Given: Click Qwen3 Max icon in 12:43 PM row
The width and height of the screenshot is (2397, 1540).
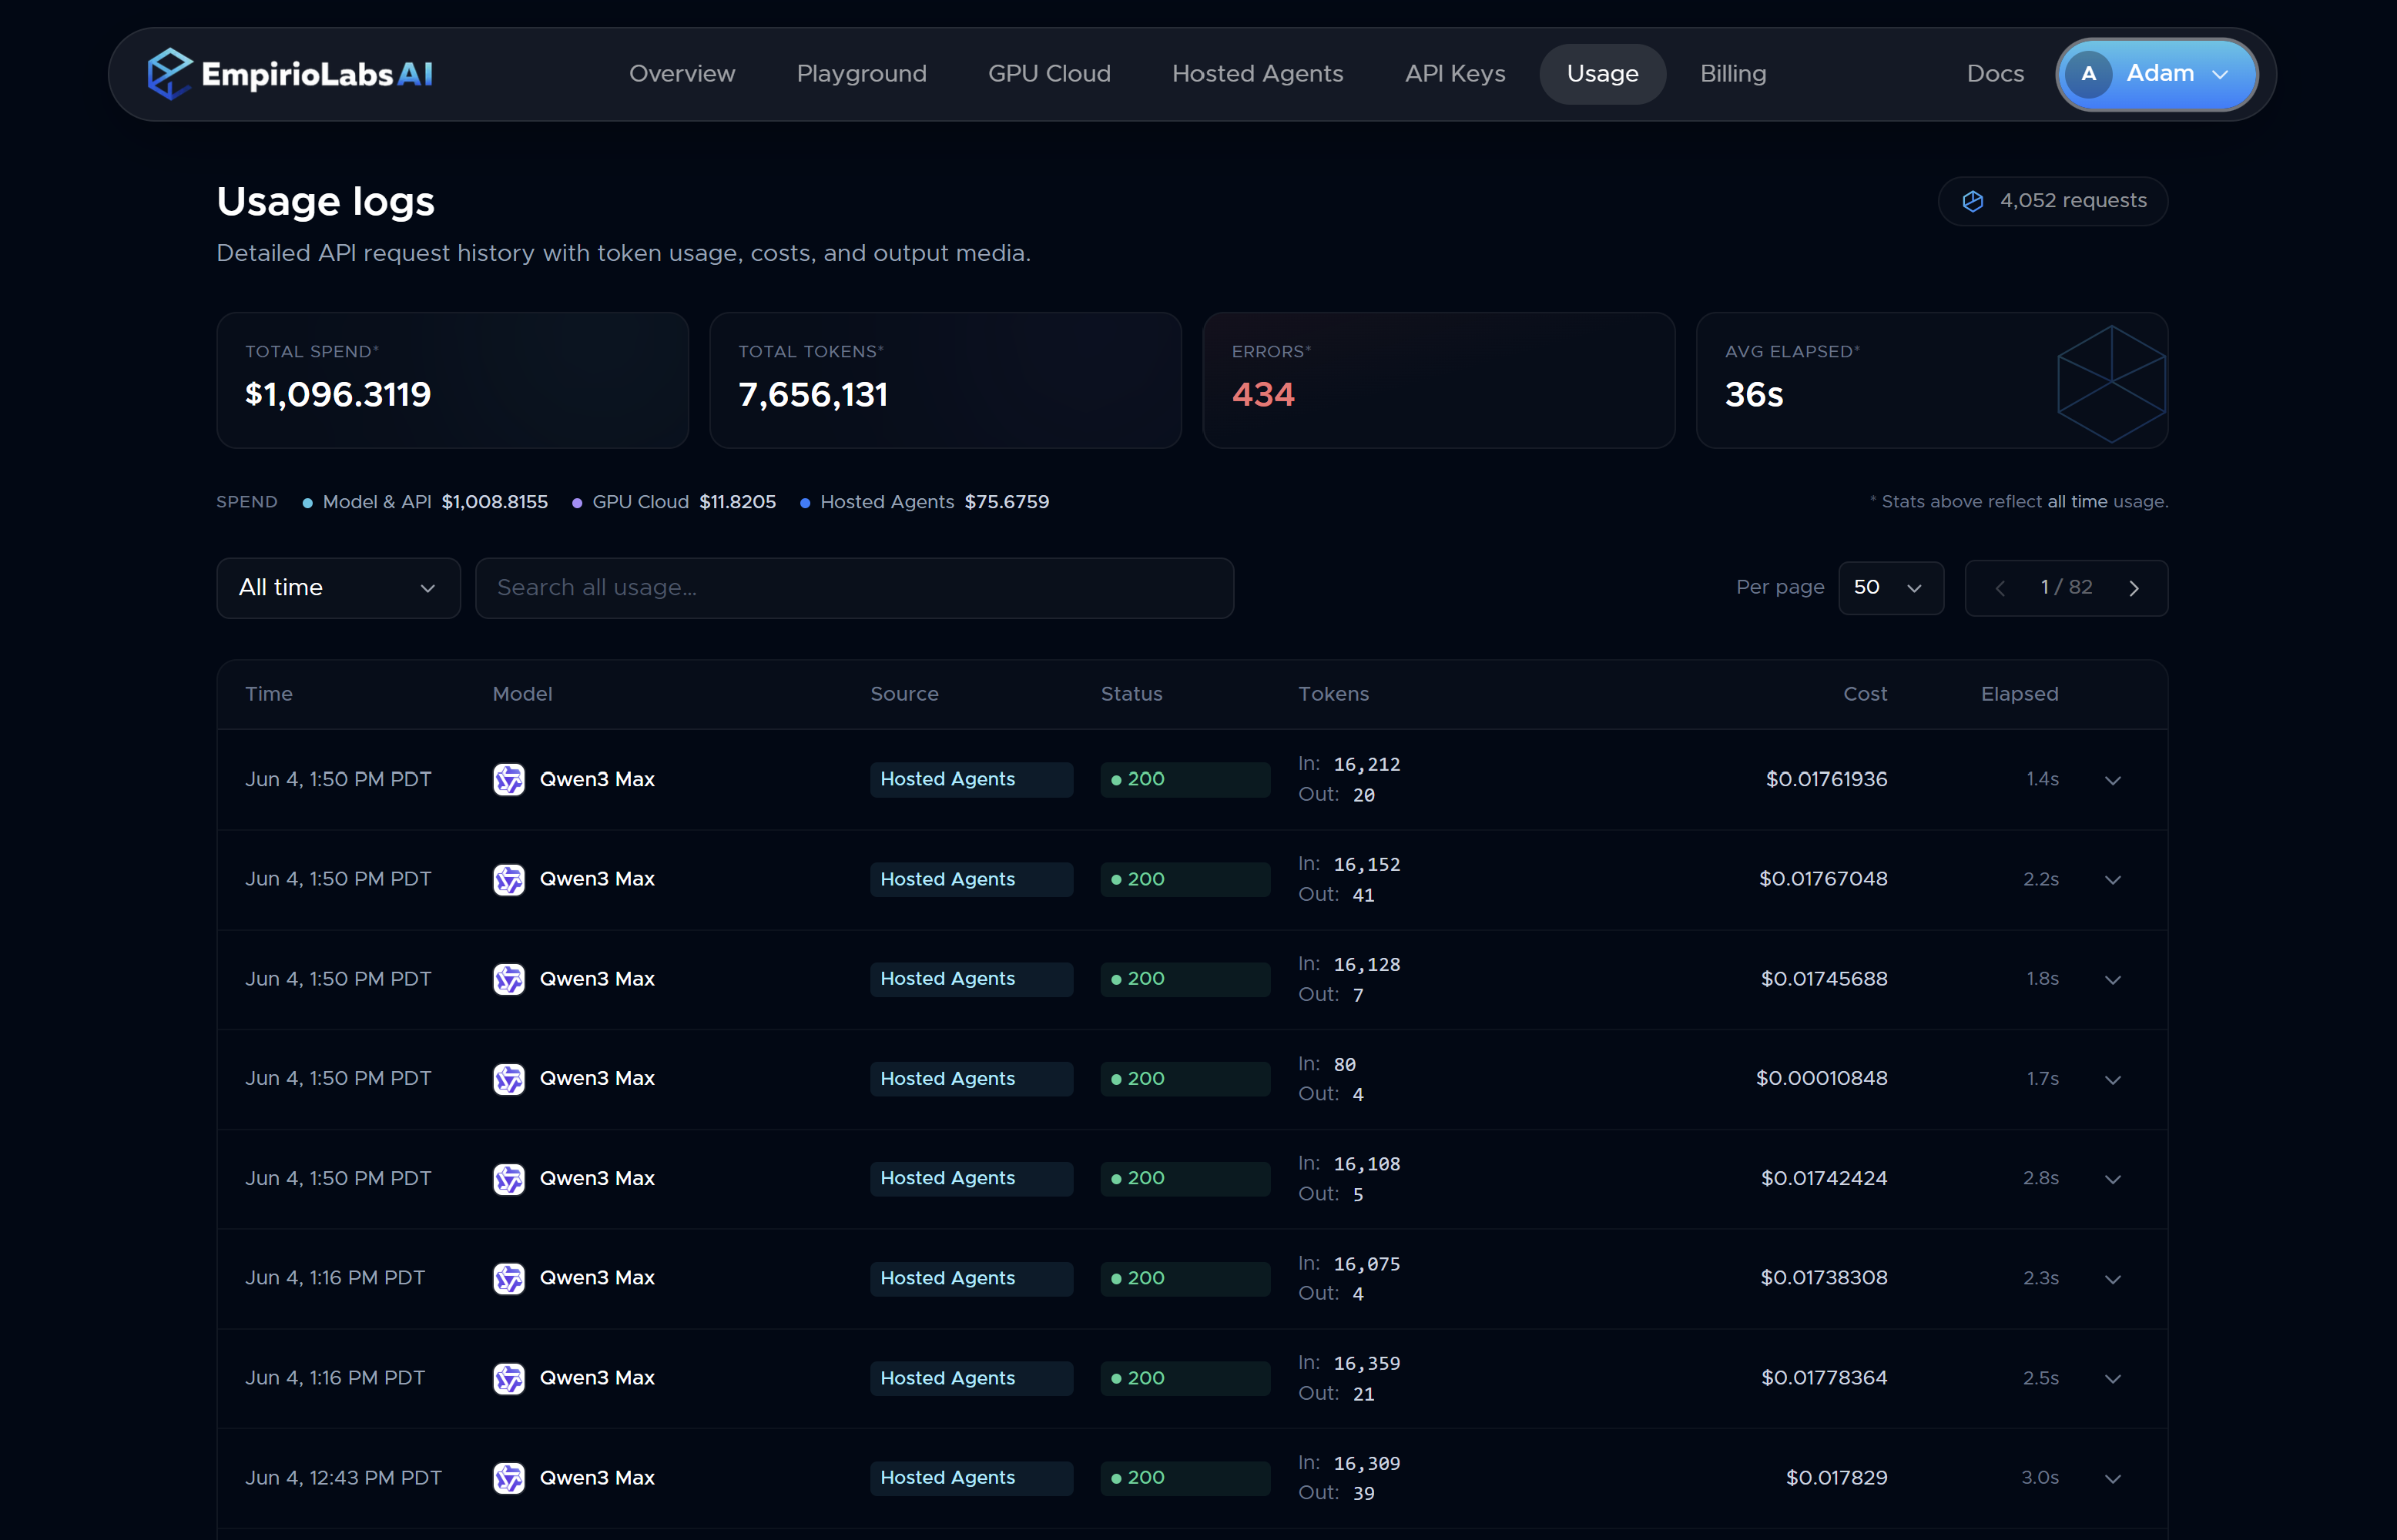Looking at the screenshot, I should [x=509, y=1478].
